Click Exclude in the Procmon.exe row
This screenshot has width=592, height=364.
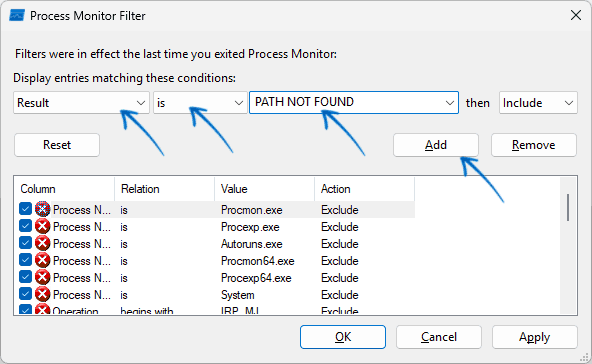pyautogui.click(x=339, y=210)
